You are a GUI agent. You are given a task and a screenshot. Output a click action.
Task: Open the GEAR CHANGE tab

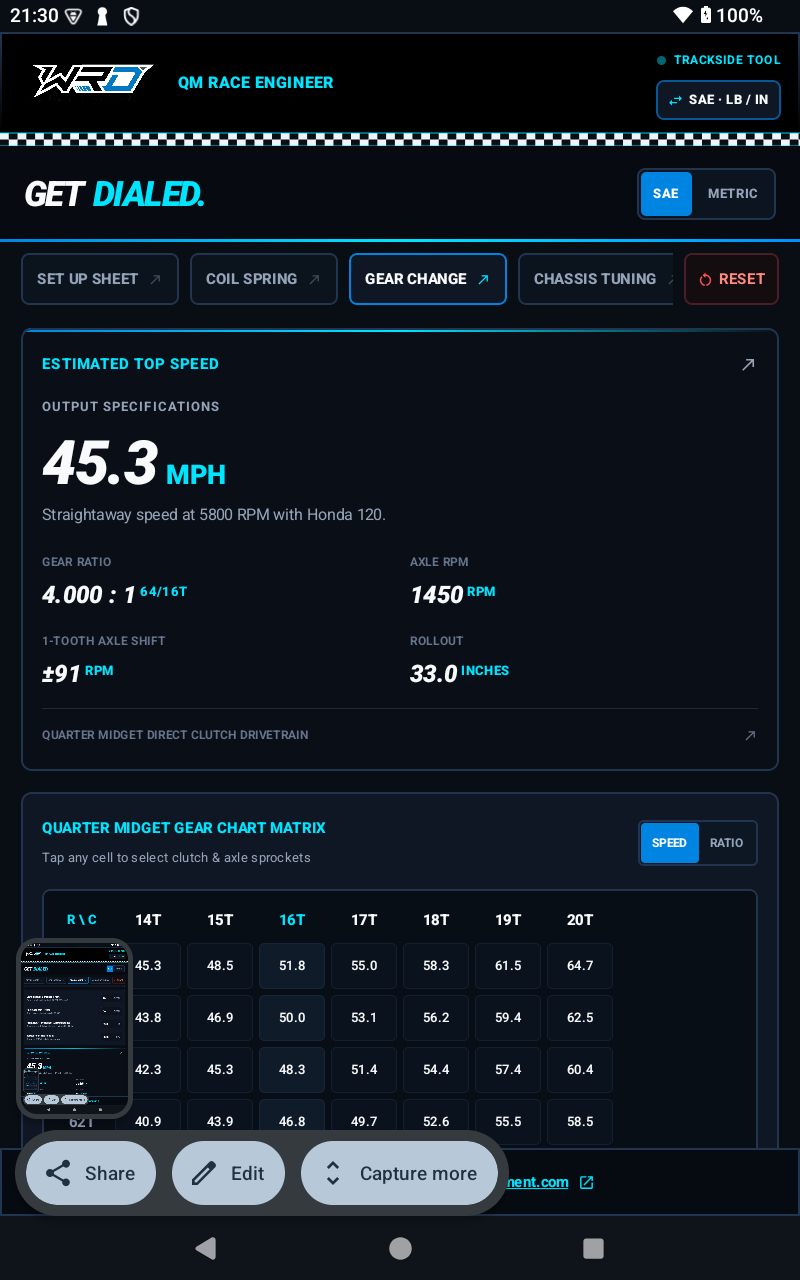(x=428, y=279)
